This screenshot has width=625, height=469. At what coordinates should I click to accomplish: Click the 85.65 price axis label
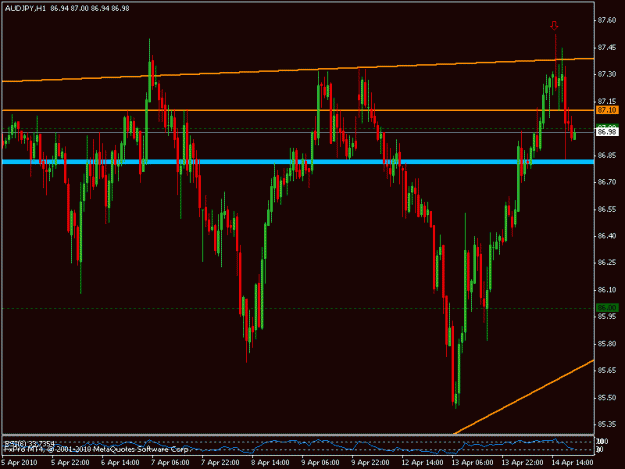click(x=607, y=371)
